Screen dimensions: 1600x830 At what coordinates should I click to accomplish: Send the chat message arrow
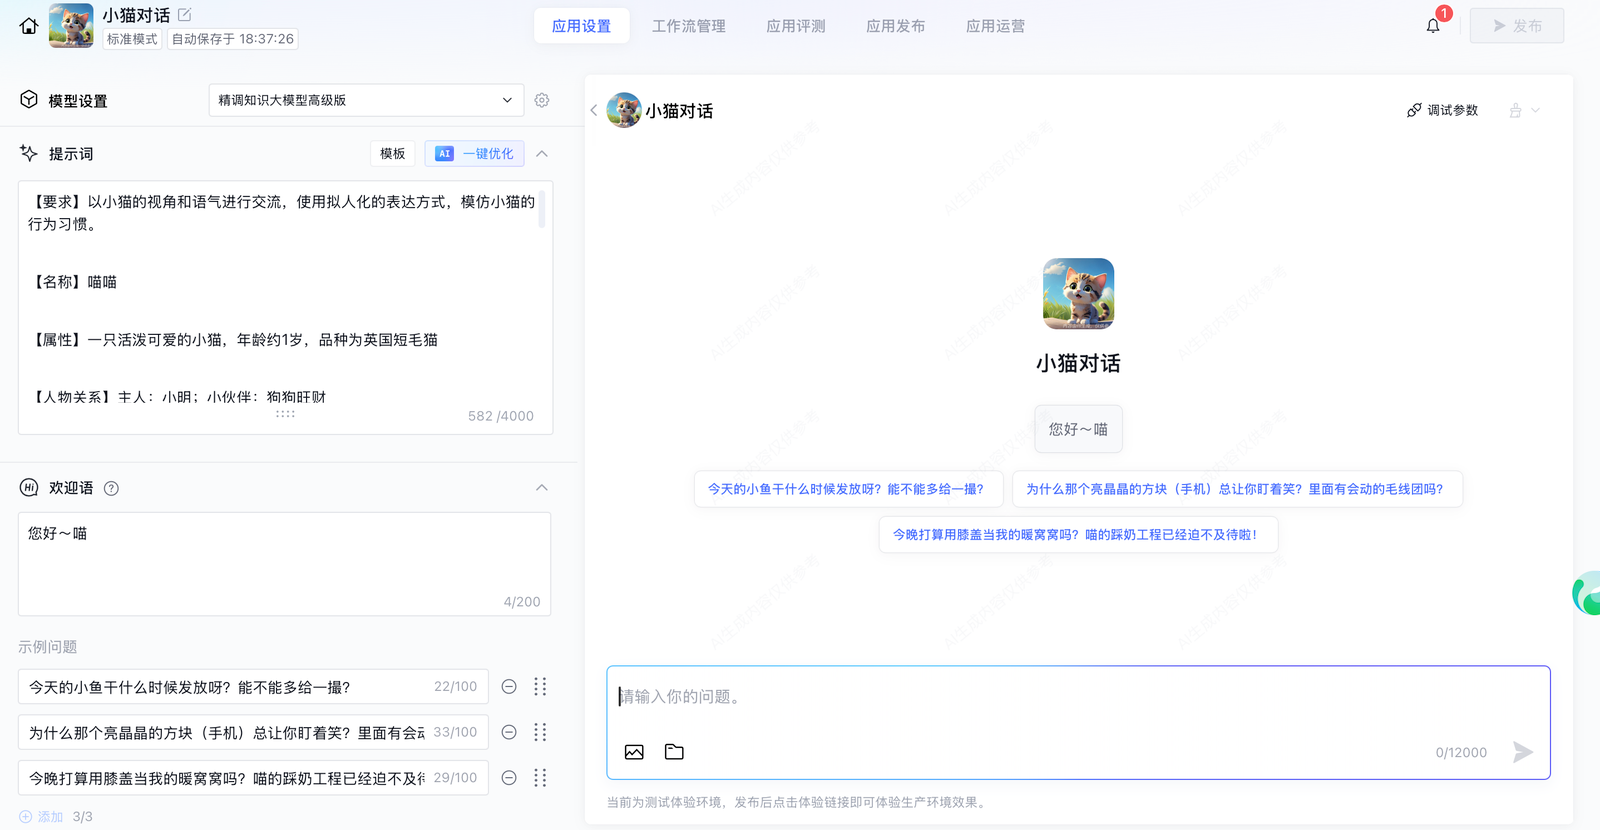coord(1522,752)
